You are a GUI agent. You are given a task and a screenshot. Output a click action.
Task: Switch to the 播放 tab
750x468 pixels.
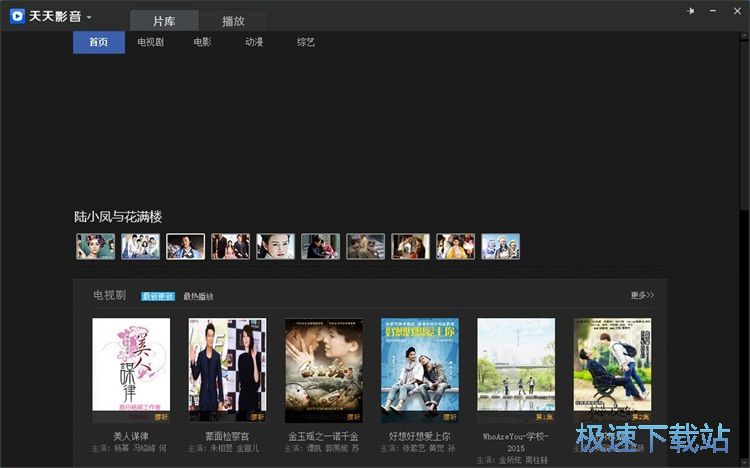(x=233, y=21)
